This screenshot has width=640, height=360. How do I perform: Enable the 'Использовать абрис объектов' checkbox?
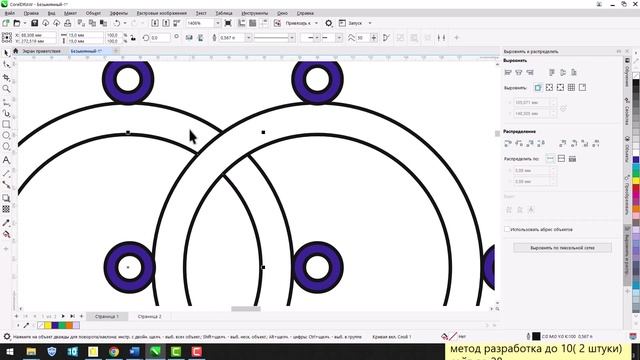point(507,229)
